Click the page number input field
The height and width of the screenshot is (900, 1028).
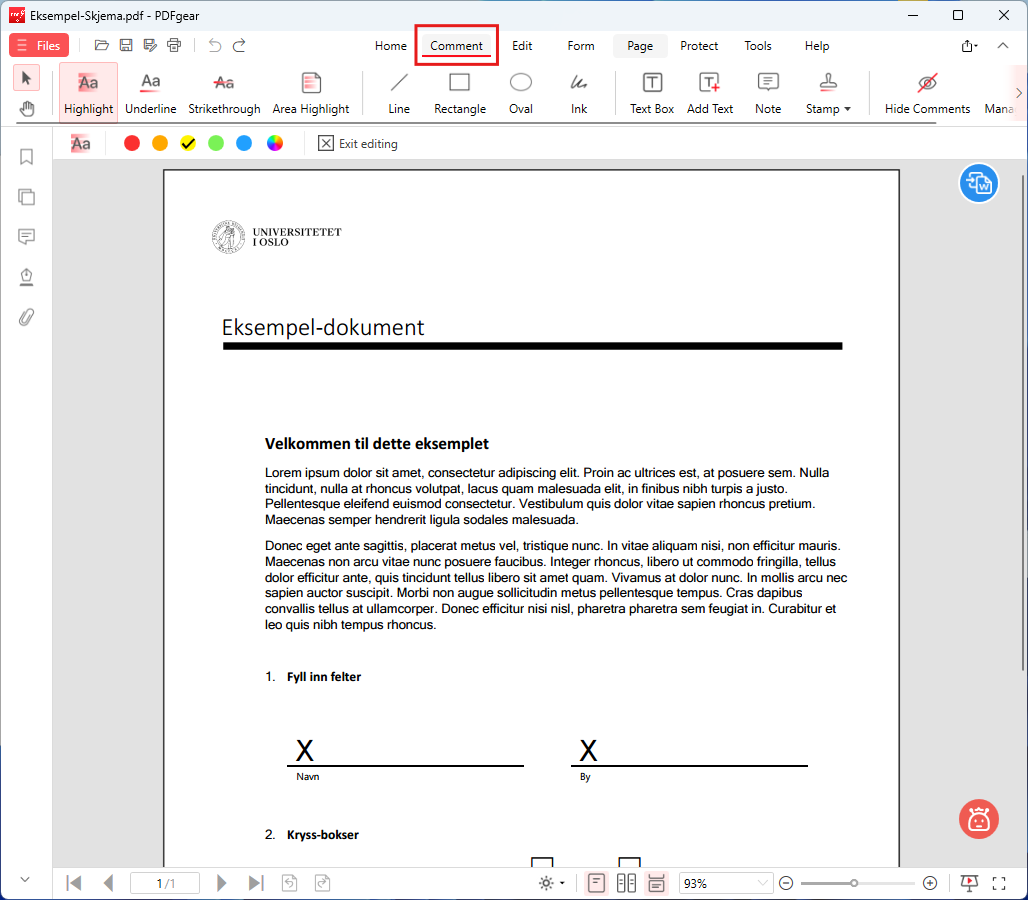coord(165,884)
